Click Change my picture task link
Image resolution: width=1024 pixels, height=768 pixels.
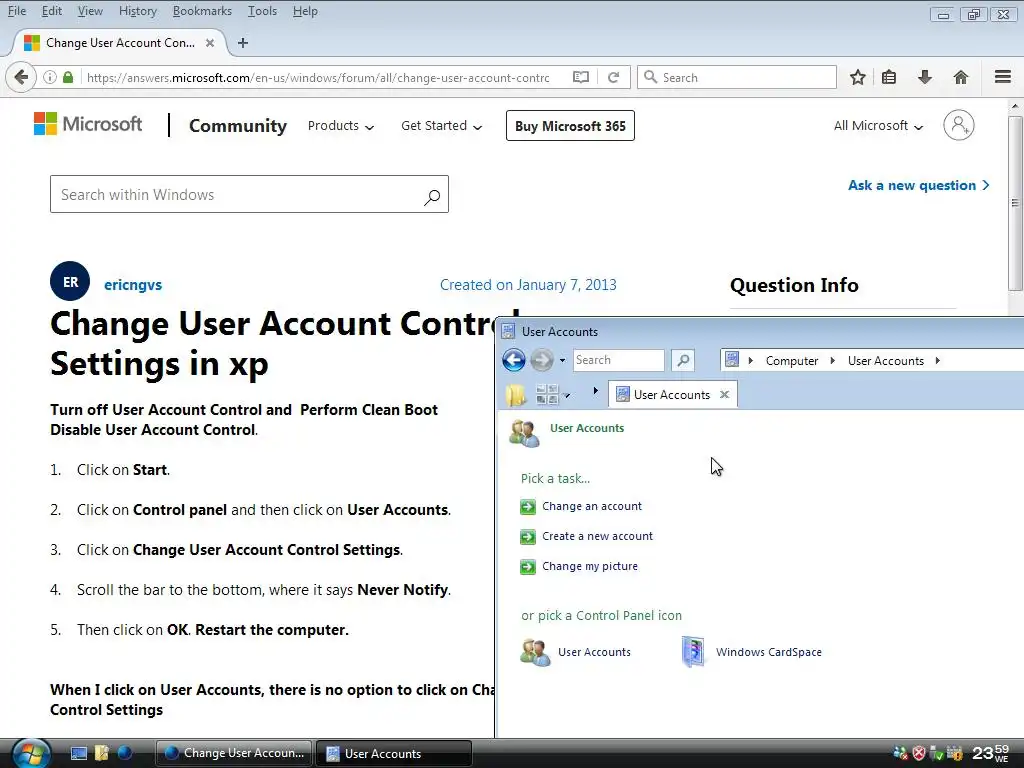590,566
